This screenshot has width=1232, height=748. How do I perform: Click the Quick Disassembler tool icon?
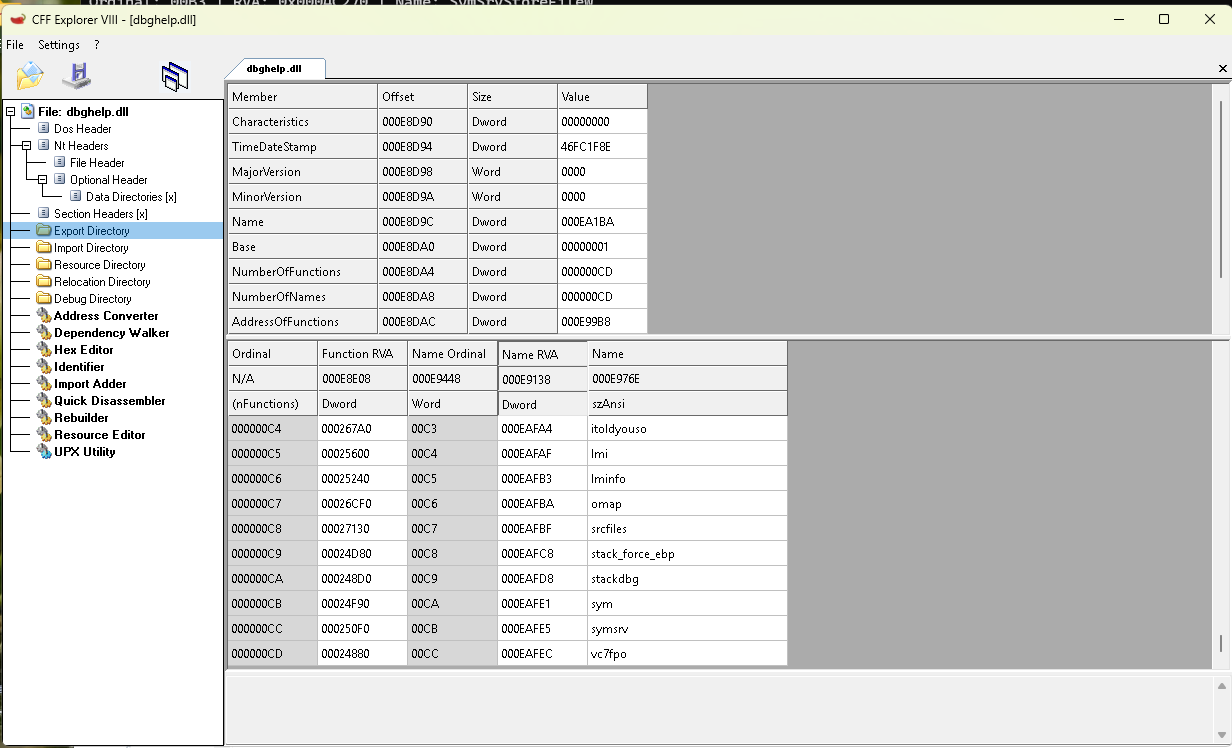44,400
